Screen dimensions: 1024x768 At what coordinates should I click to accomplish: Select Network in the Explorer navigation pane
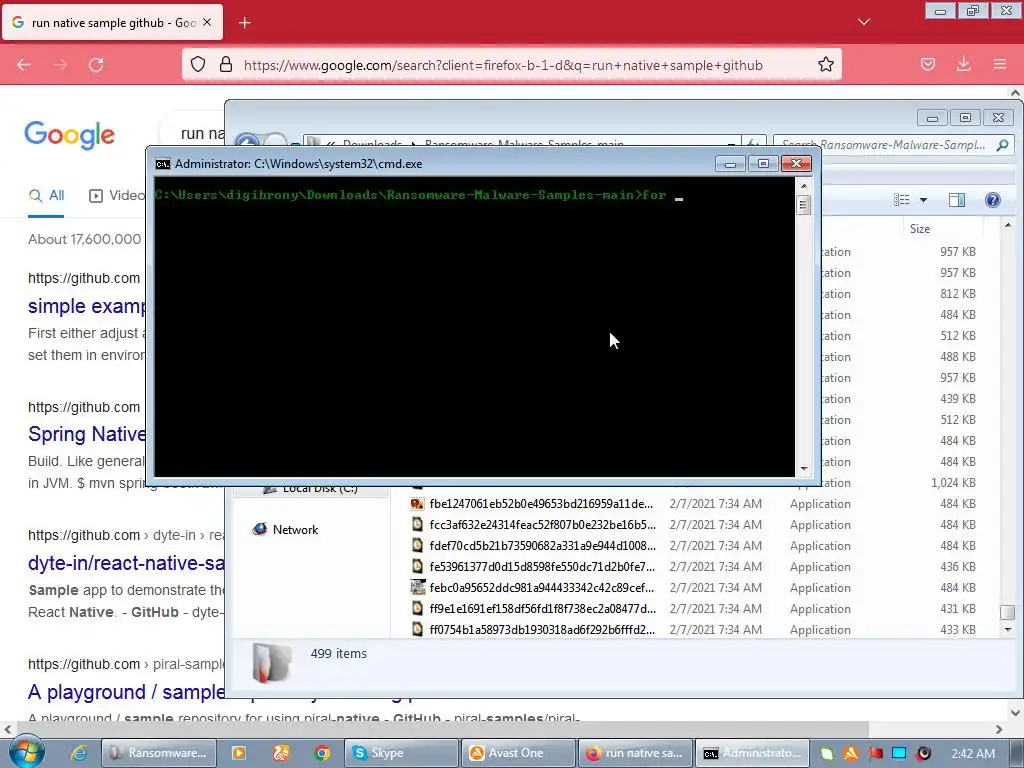pyautogui.click(x=295, y=530)
